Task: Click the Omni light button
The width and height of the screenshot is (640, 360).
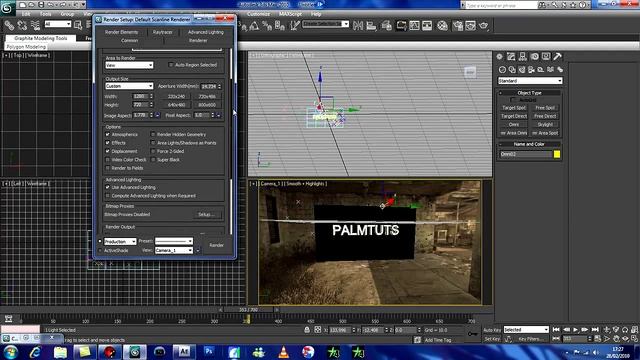Action: tap(514, 124)
